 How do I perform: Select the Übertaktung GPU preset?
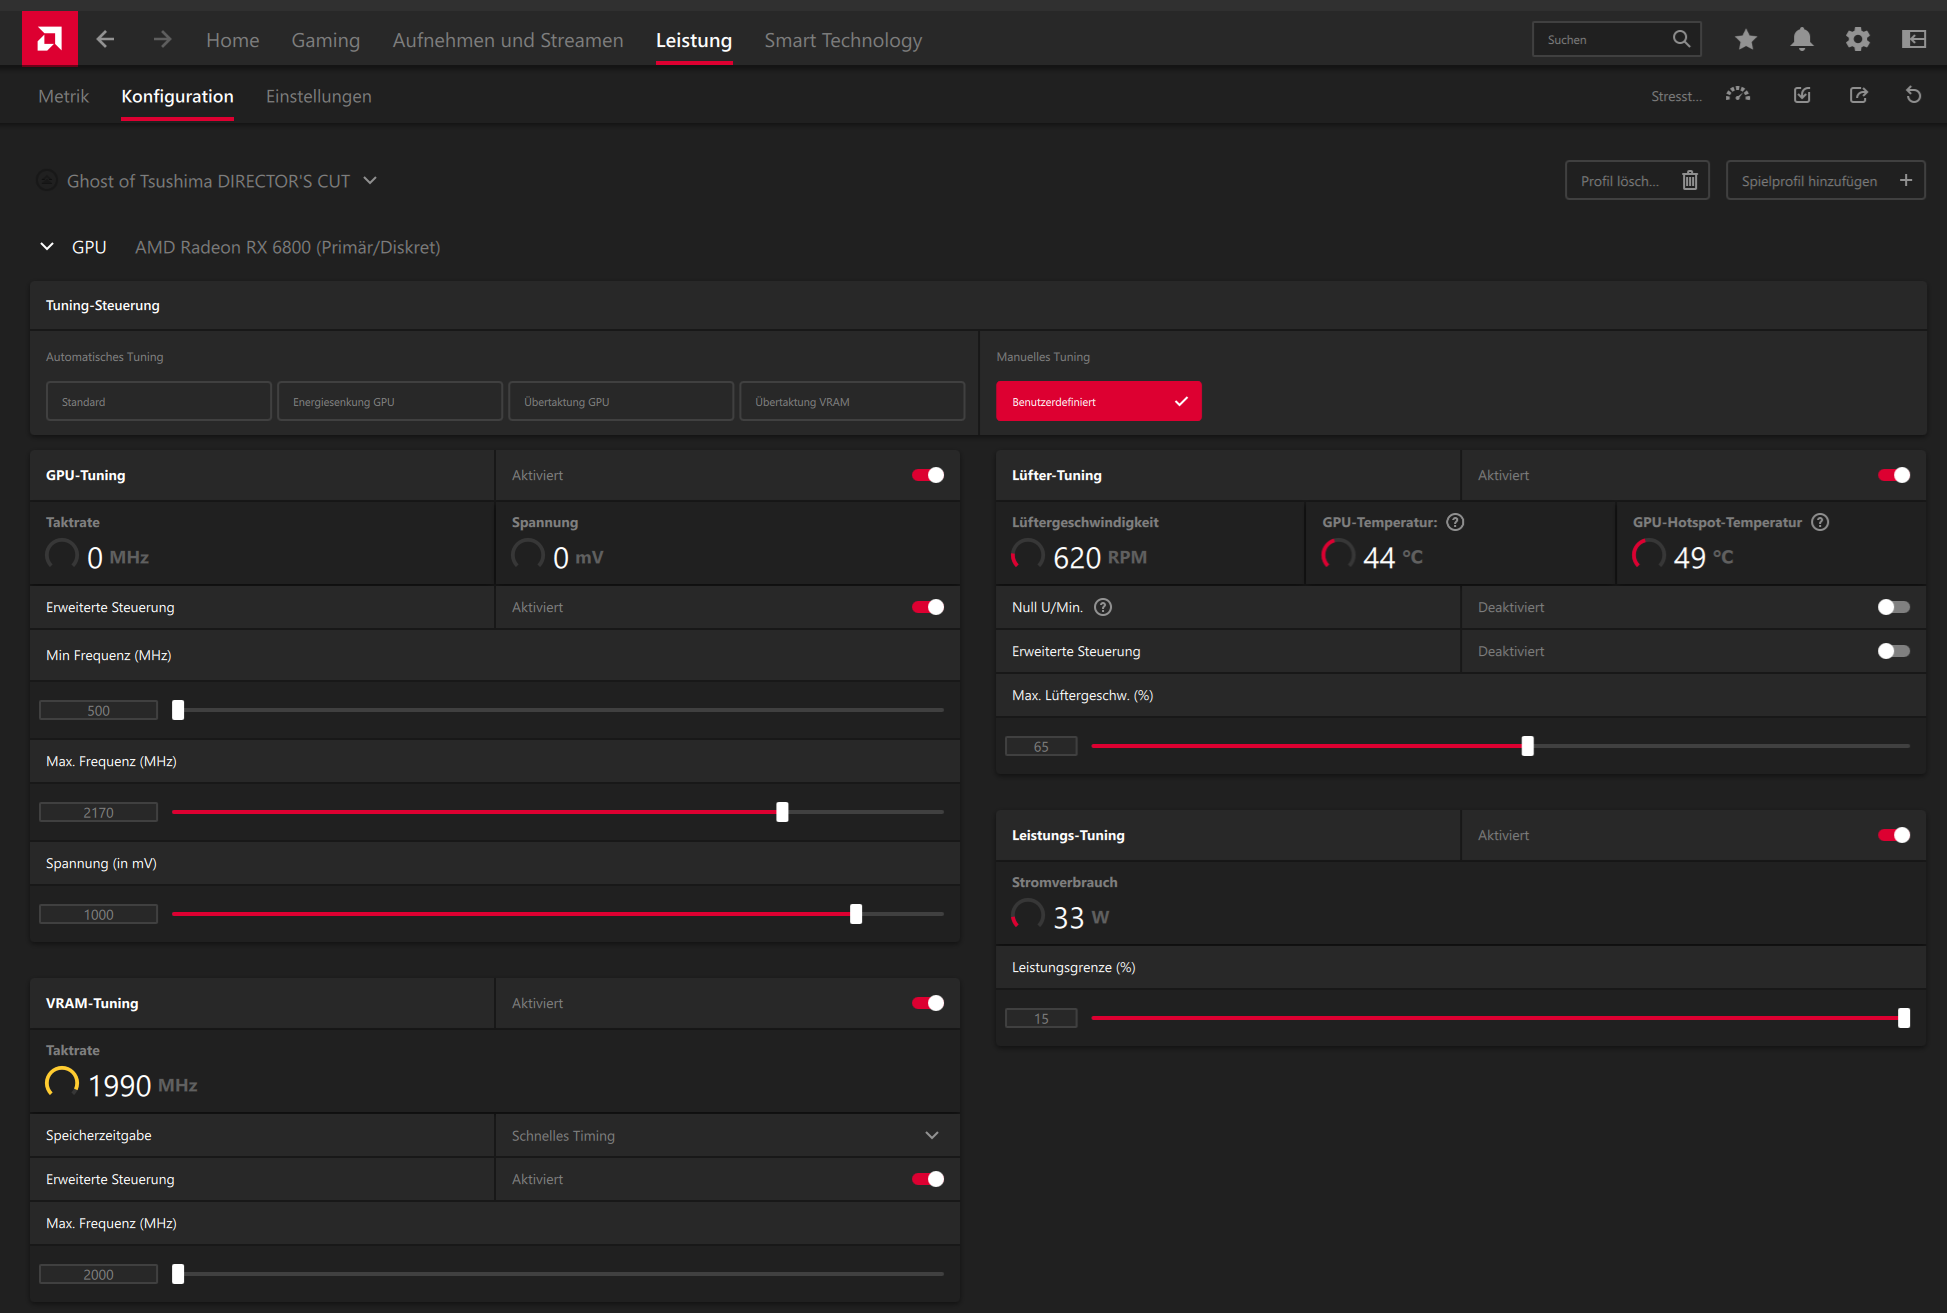620,401
